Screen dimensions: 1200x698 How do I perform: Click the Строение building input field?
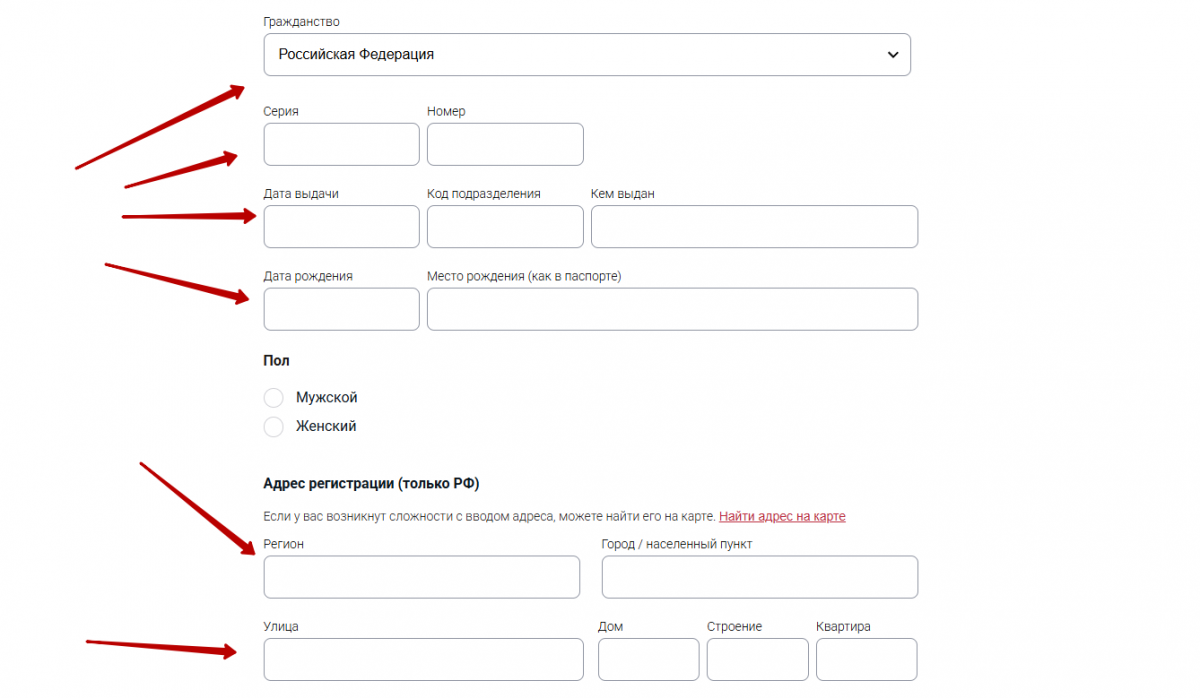click(x=757, y=660)
